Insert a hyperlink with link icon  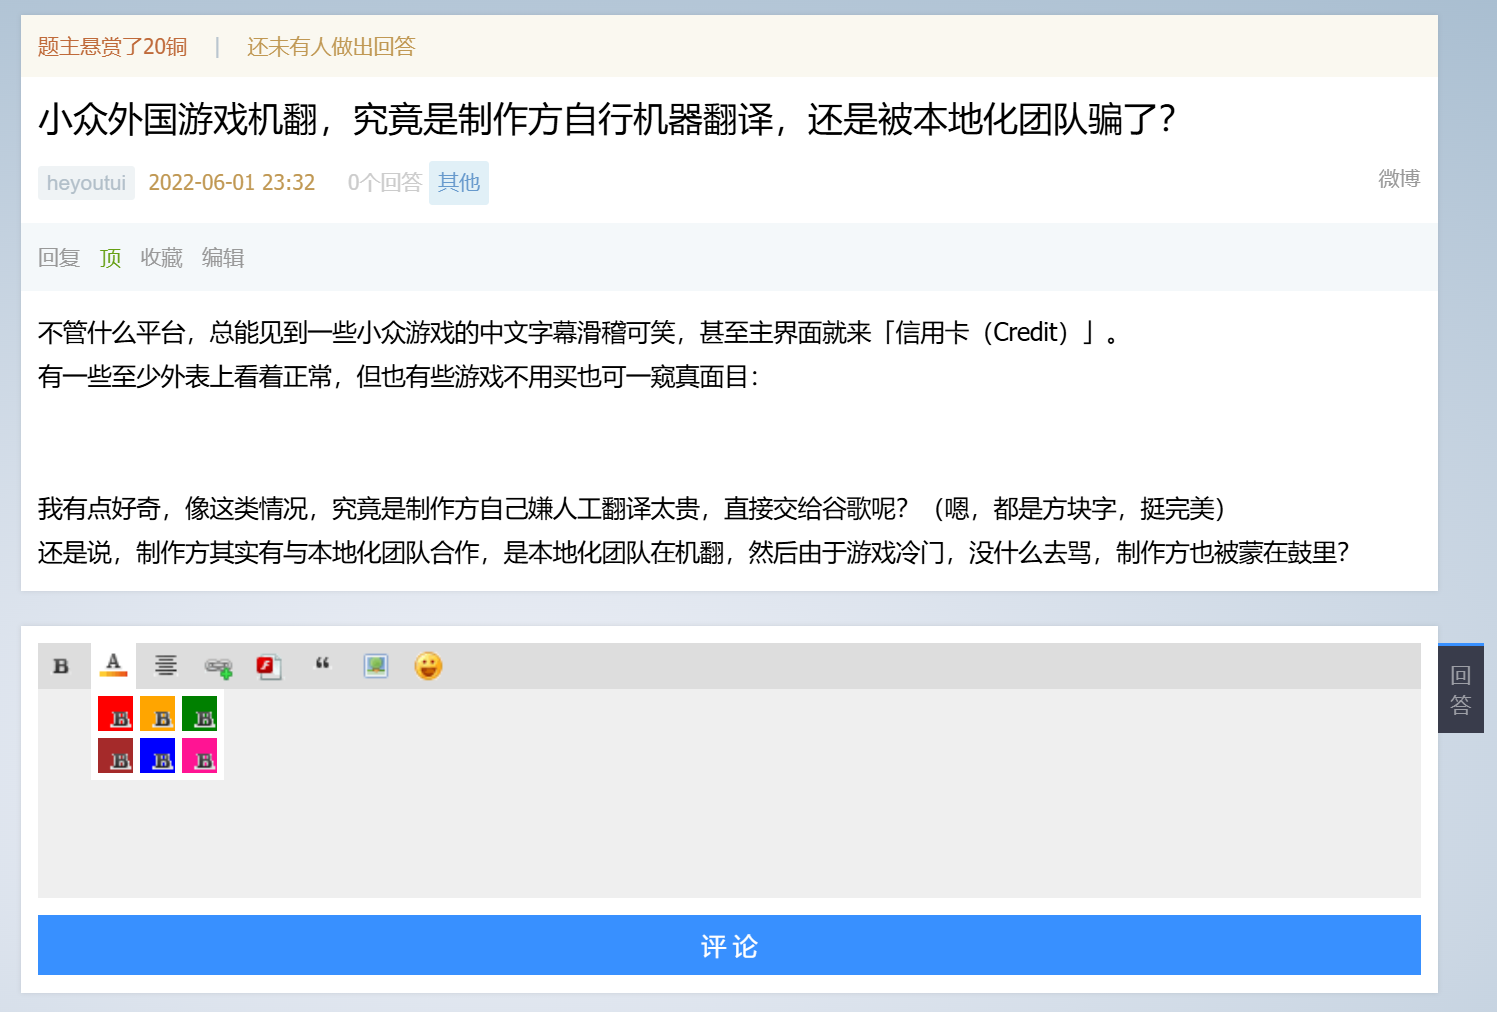218,667
